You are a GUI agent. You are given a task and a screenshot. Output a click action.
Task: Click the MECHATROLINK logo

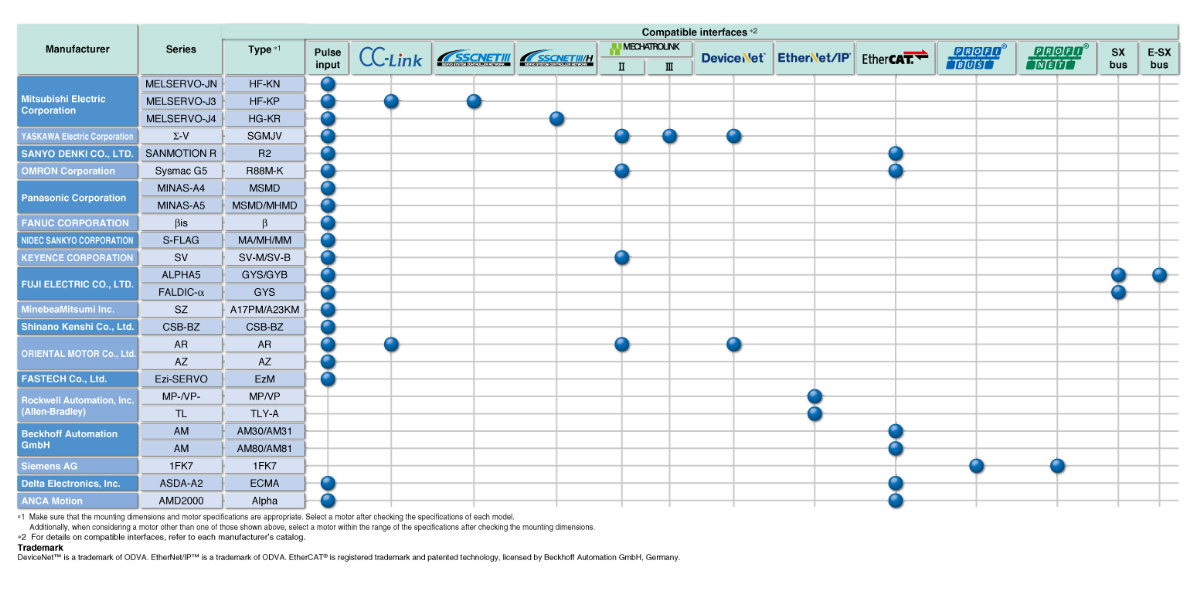[645, 48]
